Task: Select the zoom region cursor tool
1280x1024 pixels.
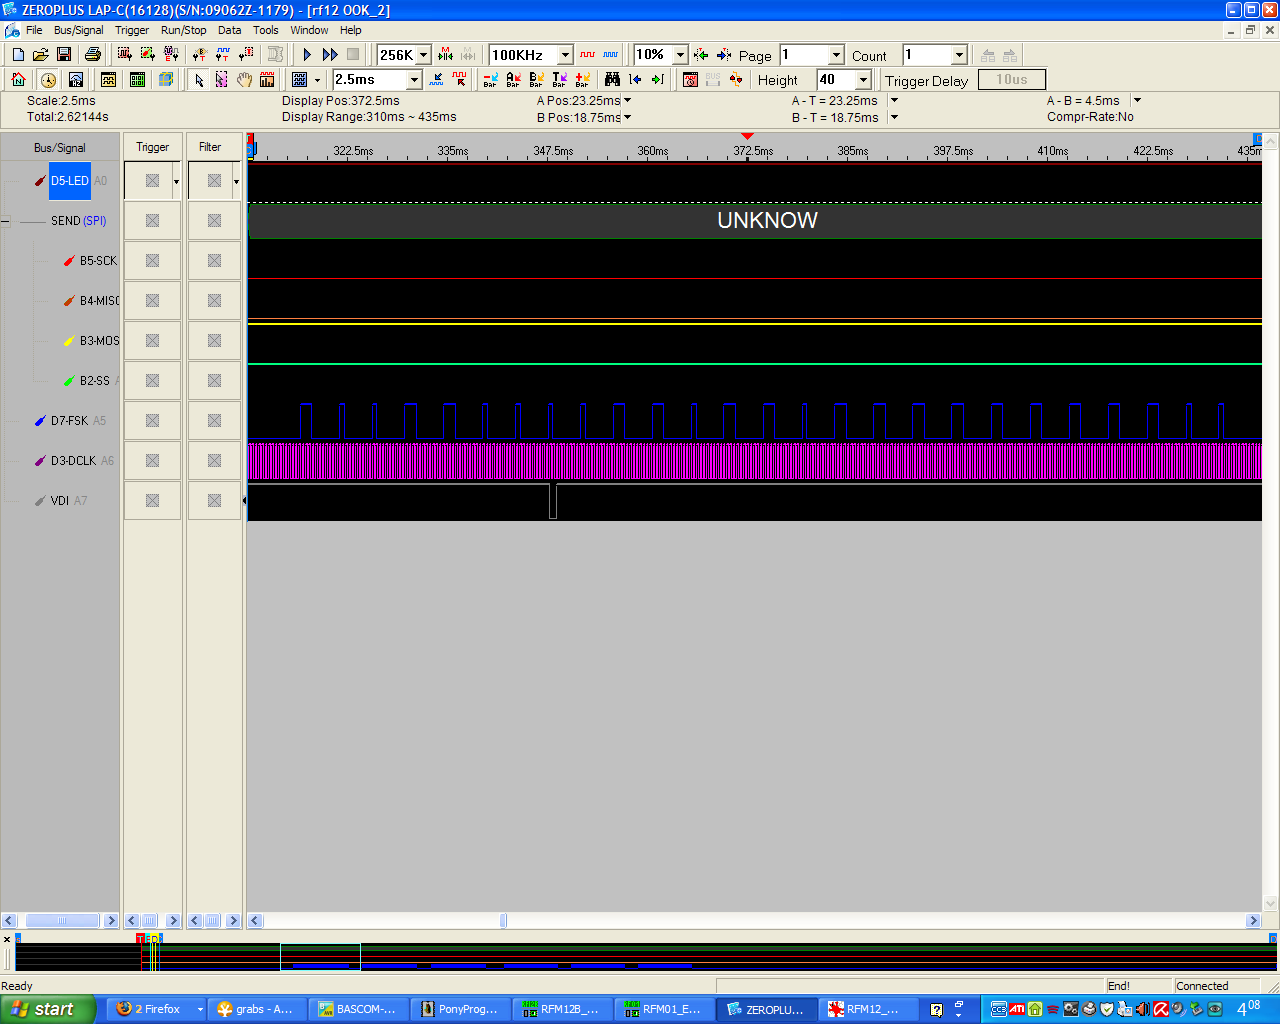Action: tap(221, 80)
